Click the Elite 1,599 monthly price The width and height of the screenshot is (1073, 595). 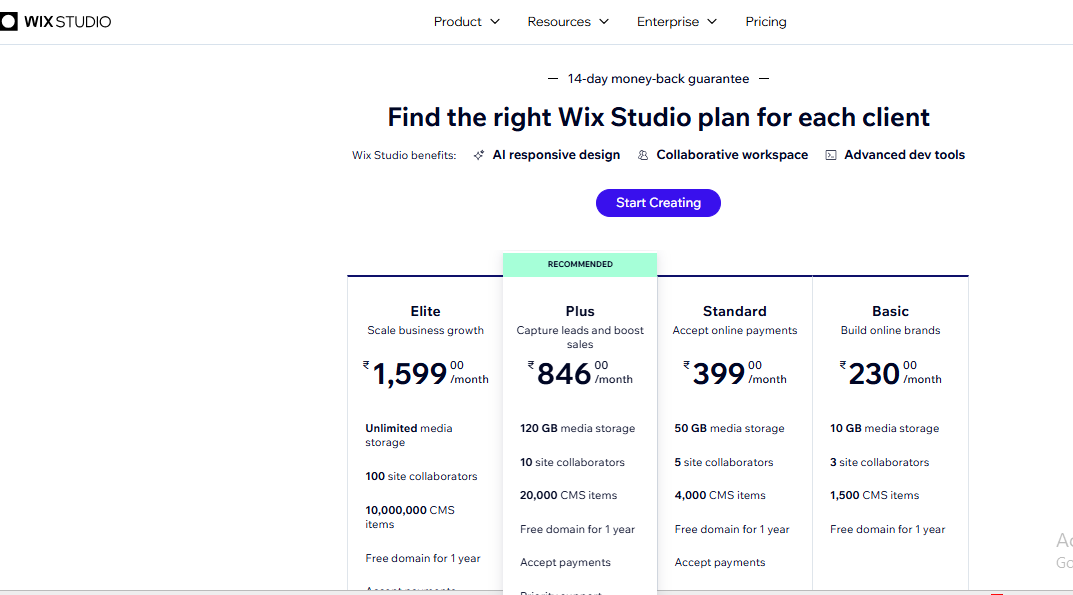click(x=426, y=373)
